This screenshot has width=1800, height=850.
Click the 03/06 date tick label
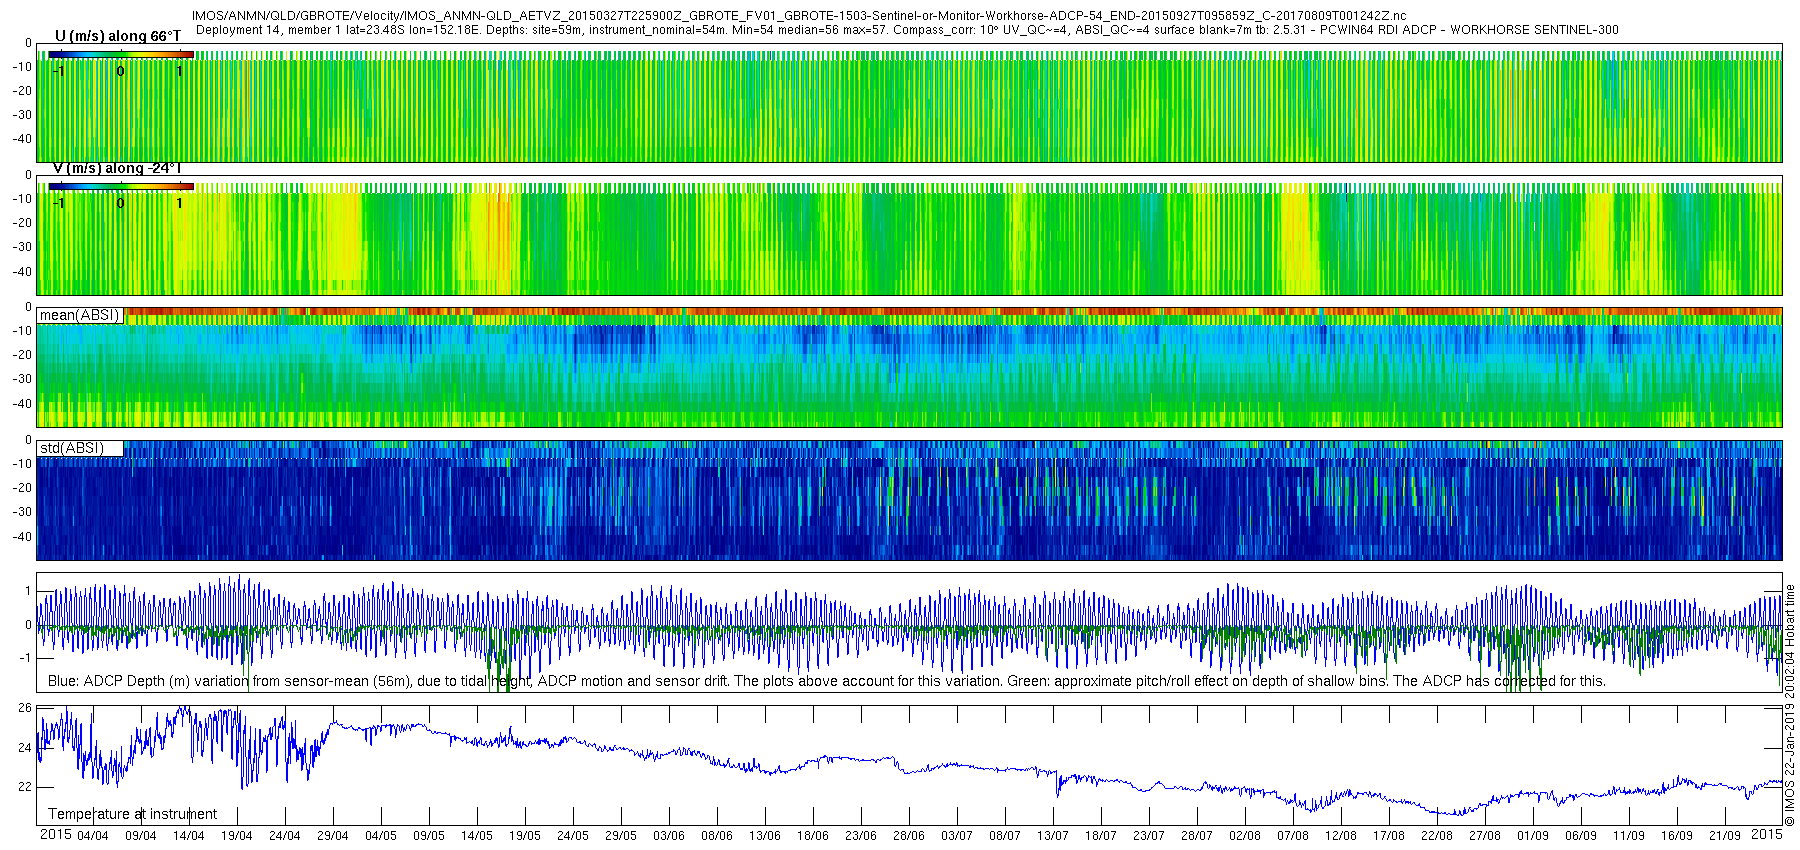coord(669,836)
